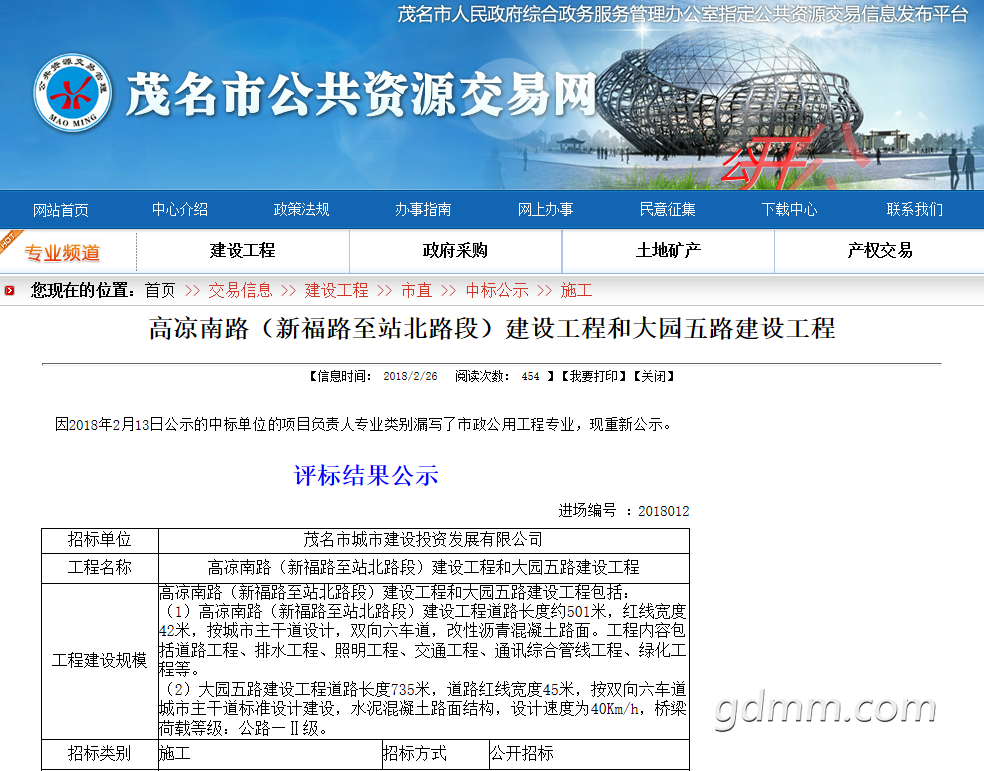Switch to the 建设工程 channel tab

click(243, 251)
